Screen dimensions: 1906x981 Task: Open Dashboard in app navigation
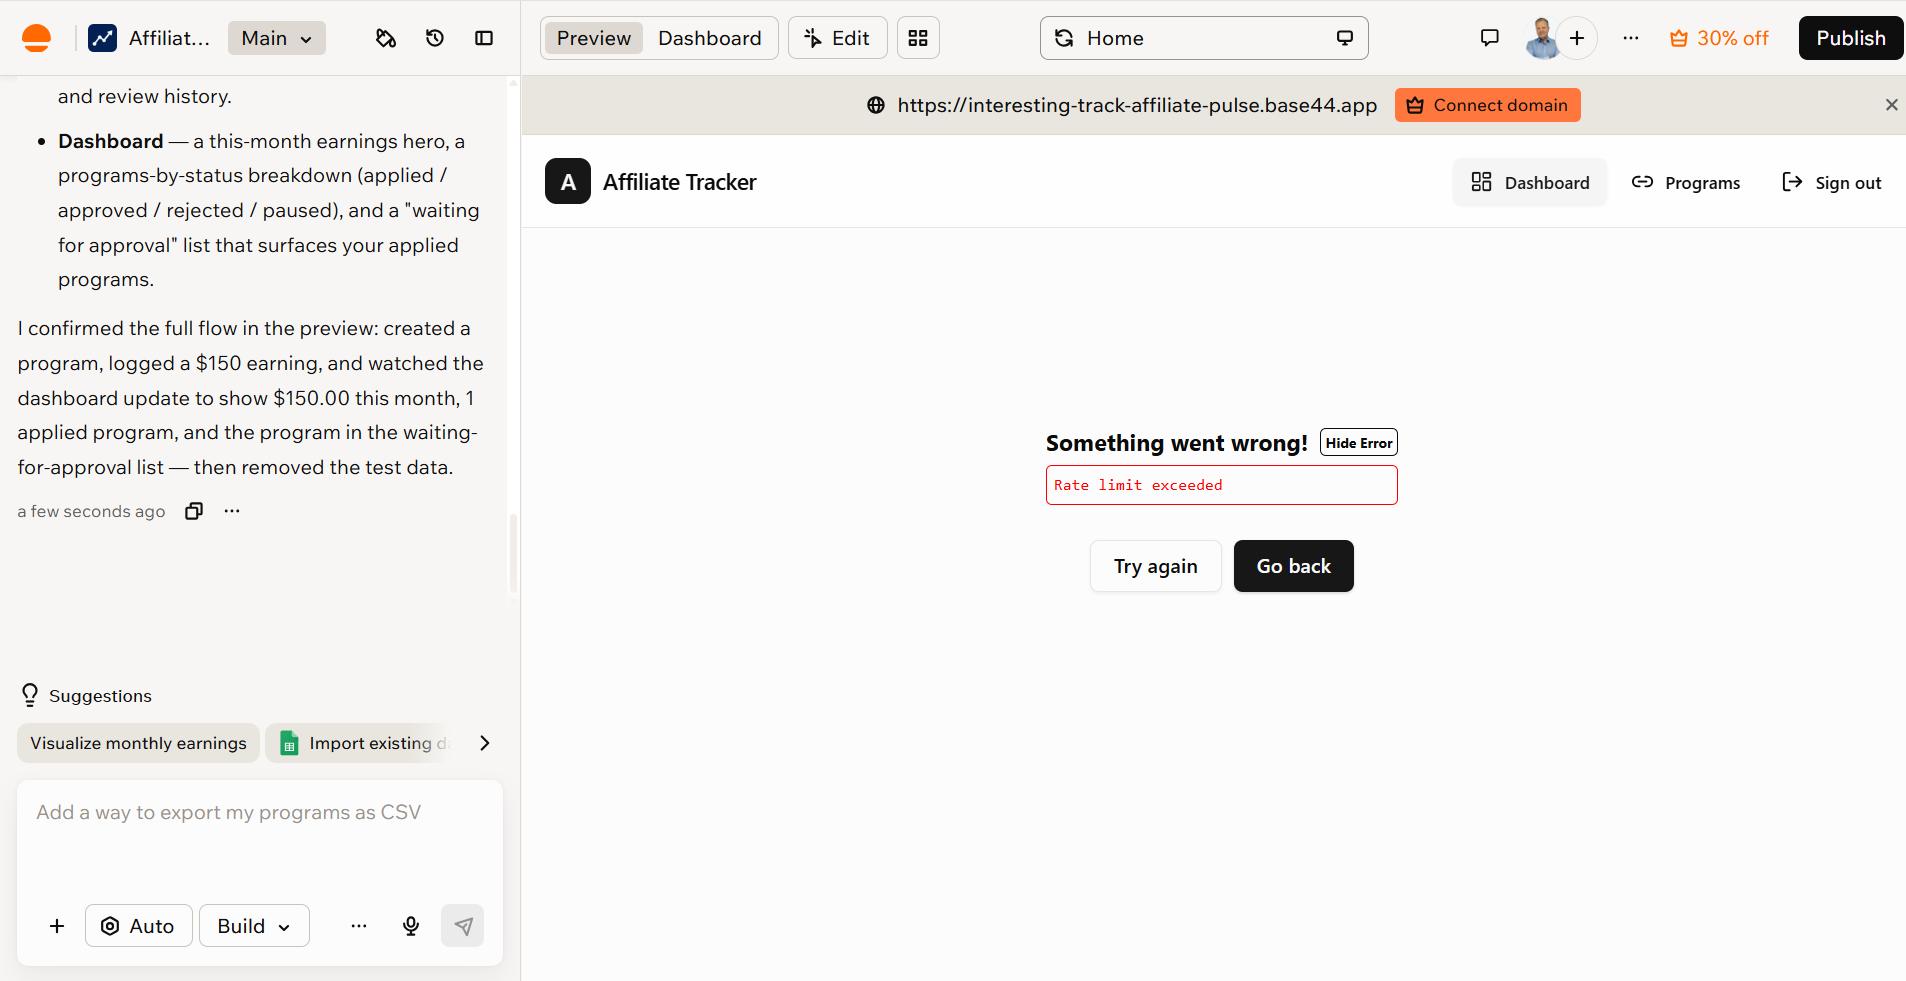pyautogui.click(x=1530, y=182)
